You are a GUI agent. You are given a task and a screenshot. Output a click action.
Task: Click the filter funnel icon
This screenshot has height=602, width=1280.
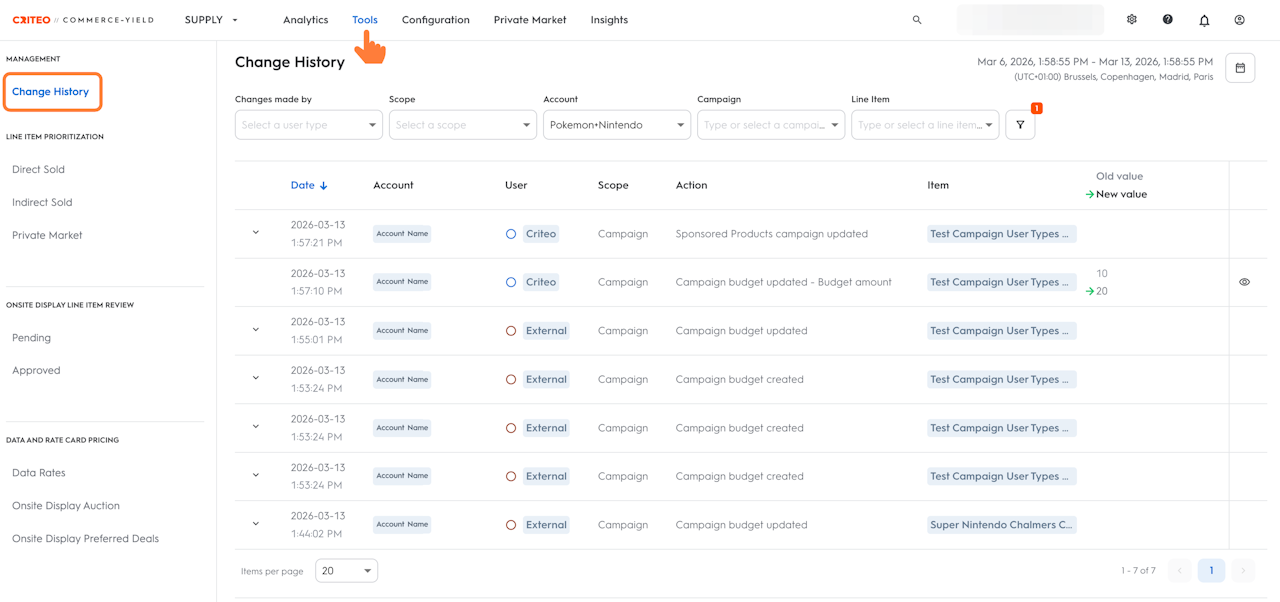1020,125
